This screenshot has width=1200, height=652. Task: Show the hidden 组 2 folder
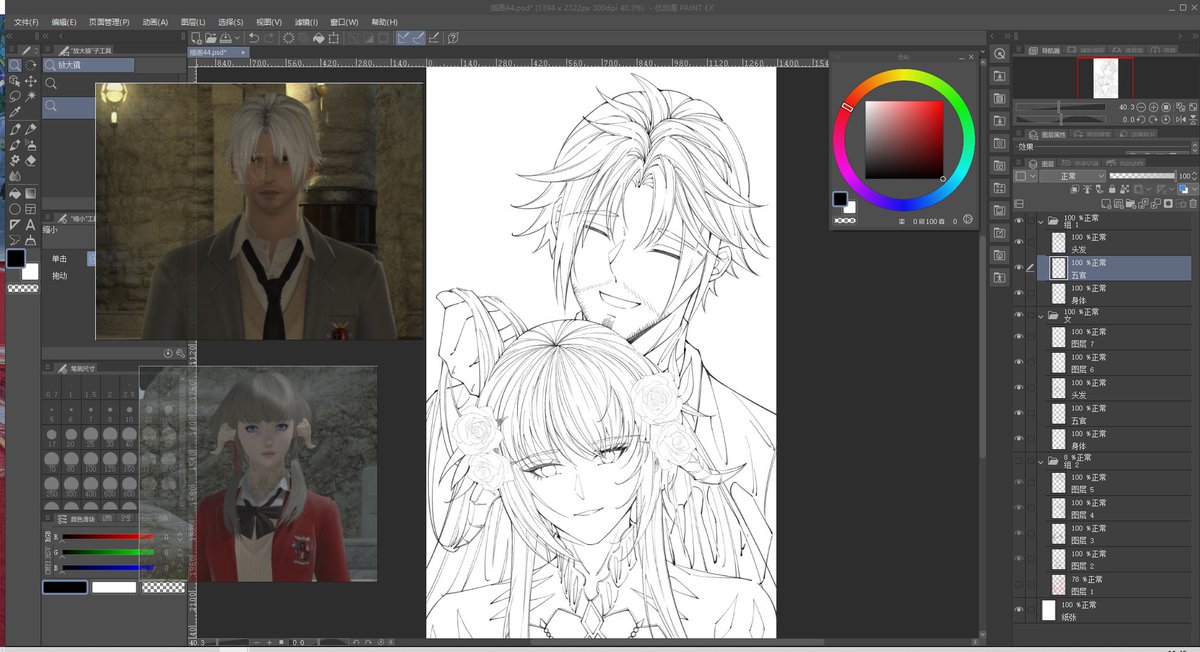click(x=1019, y=461)
